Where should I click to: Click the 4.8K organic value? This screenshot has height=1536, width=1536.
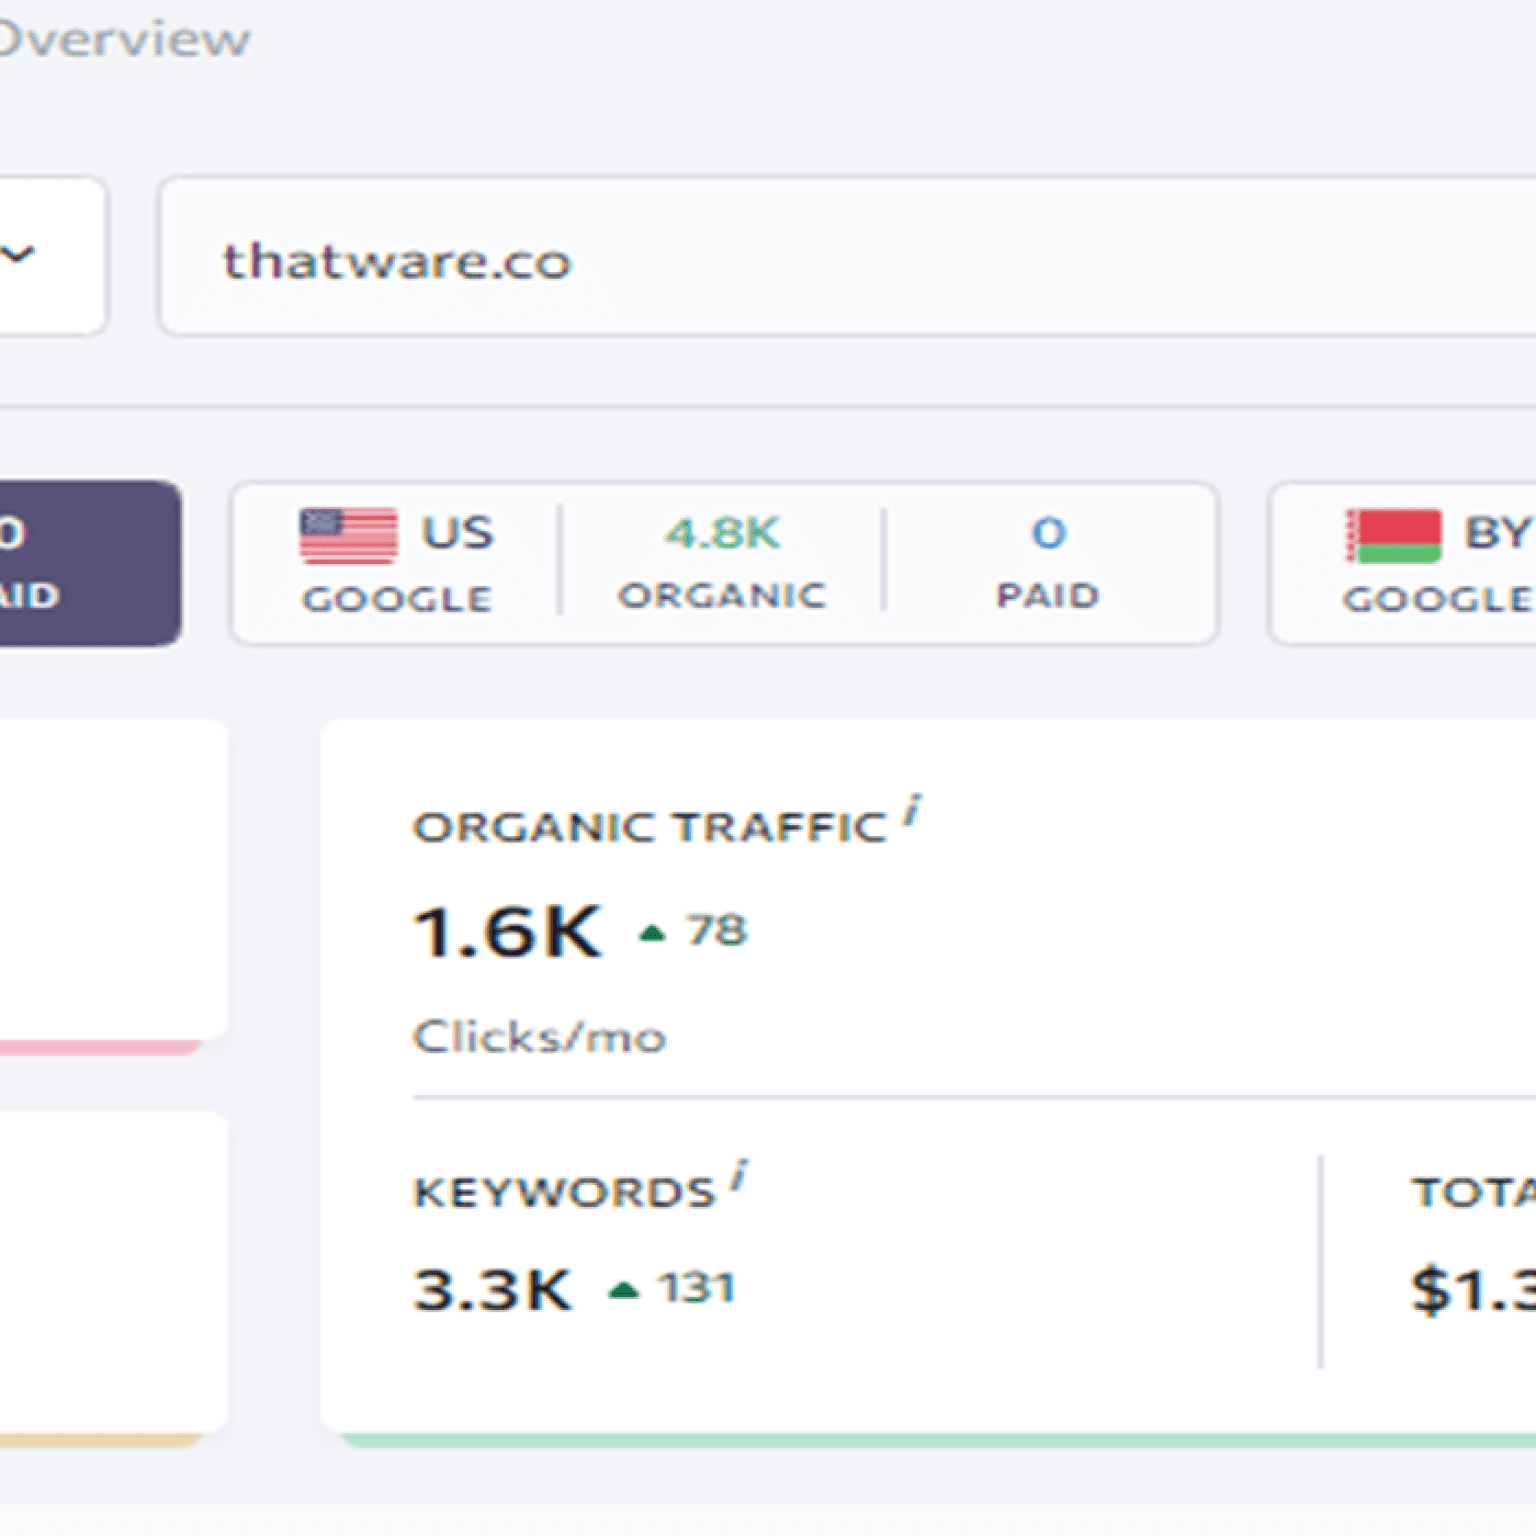(723, 533)
